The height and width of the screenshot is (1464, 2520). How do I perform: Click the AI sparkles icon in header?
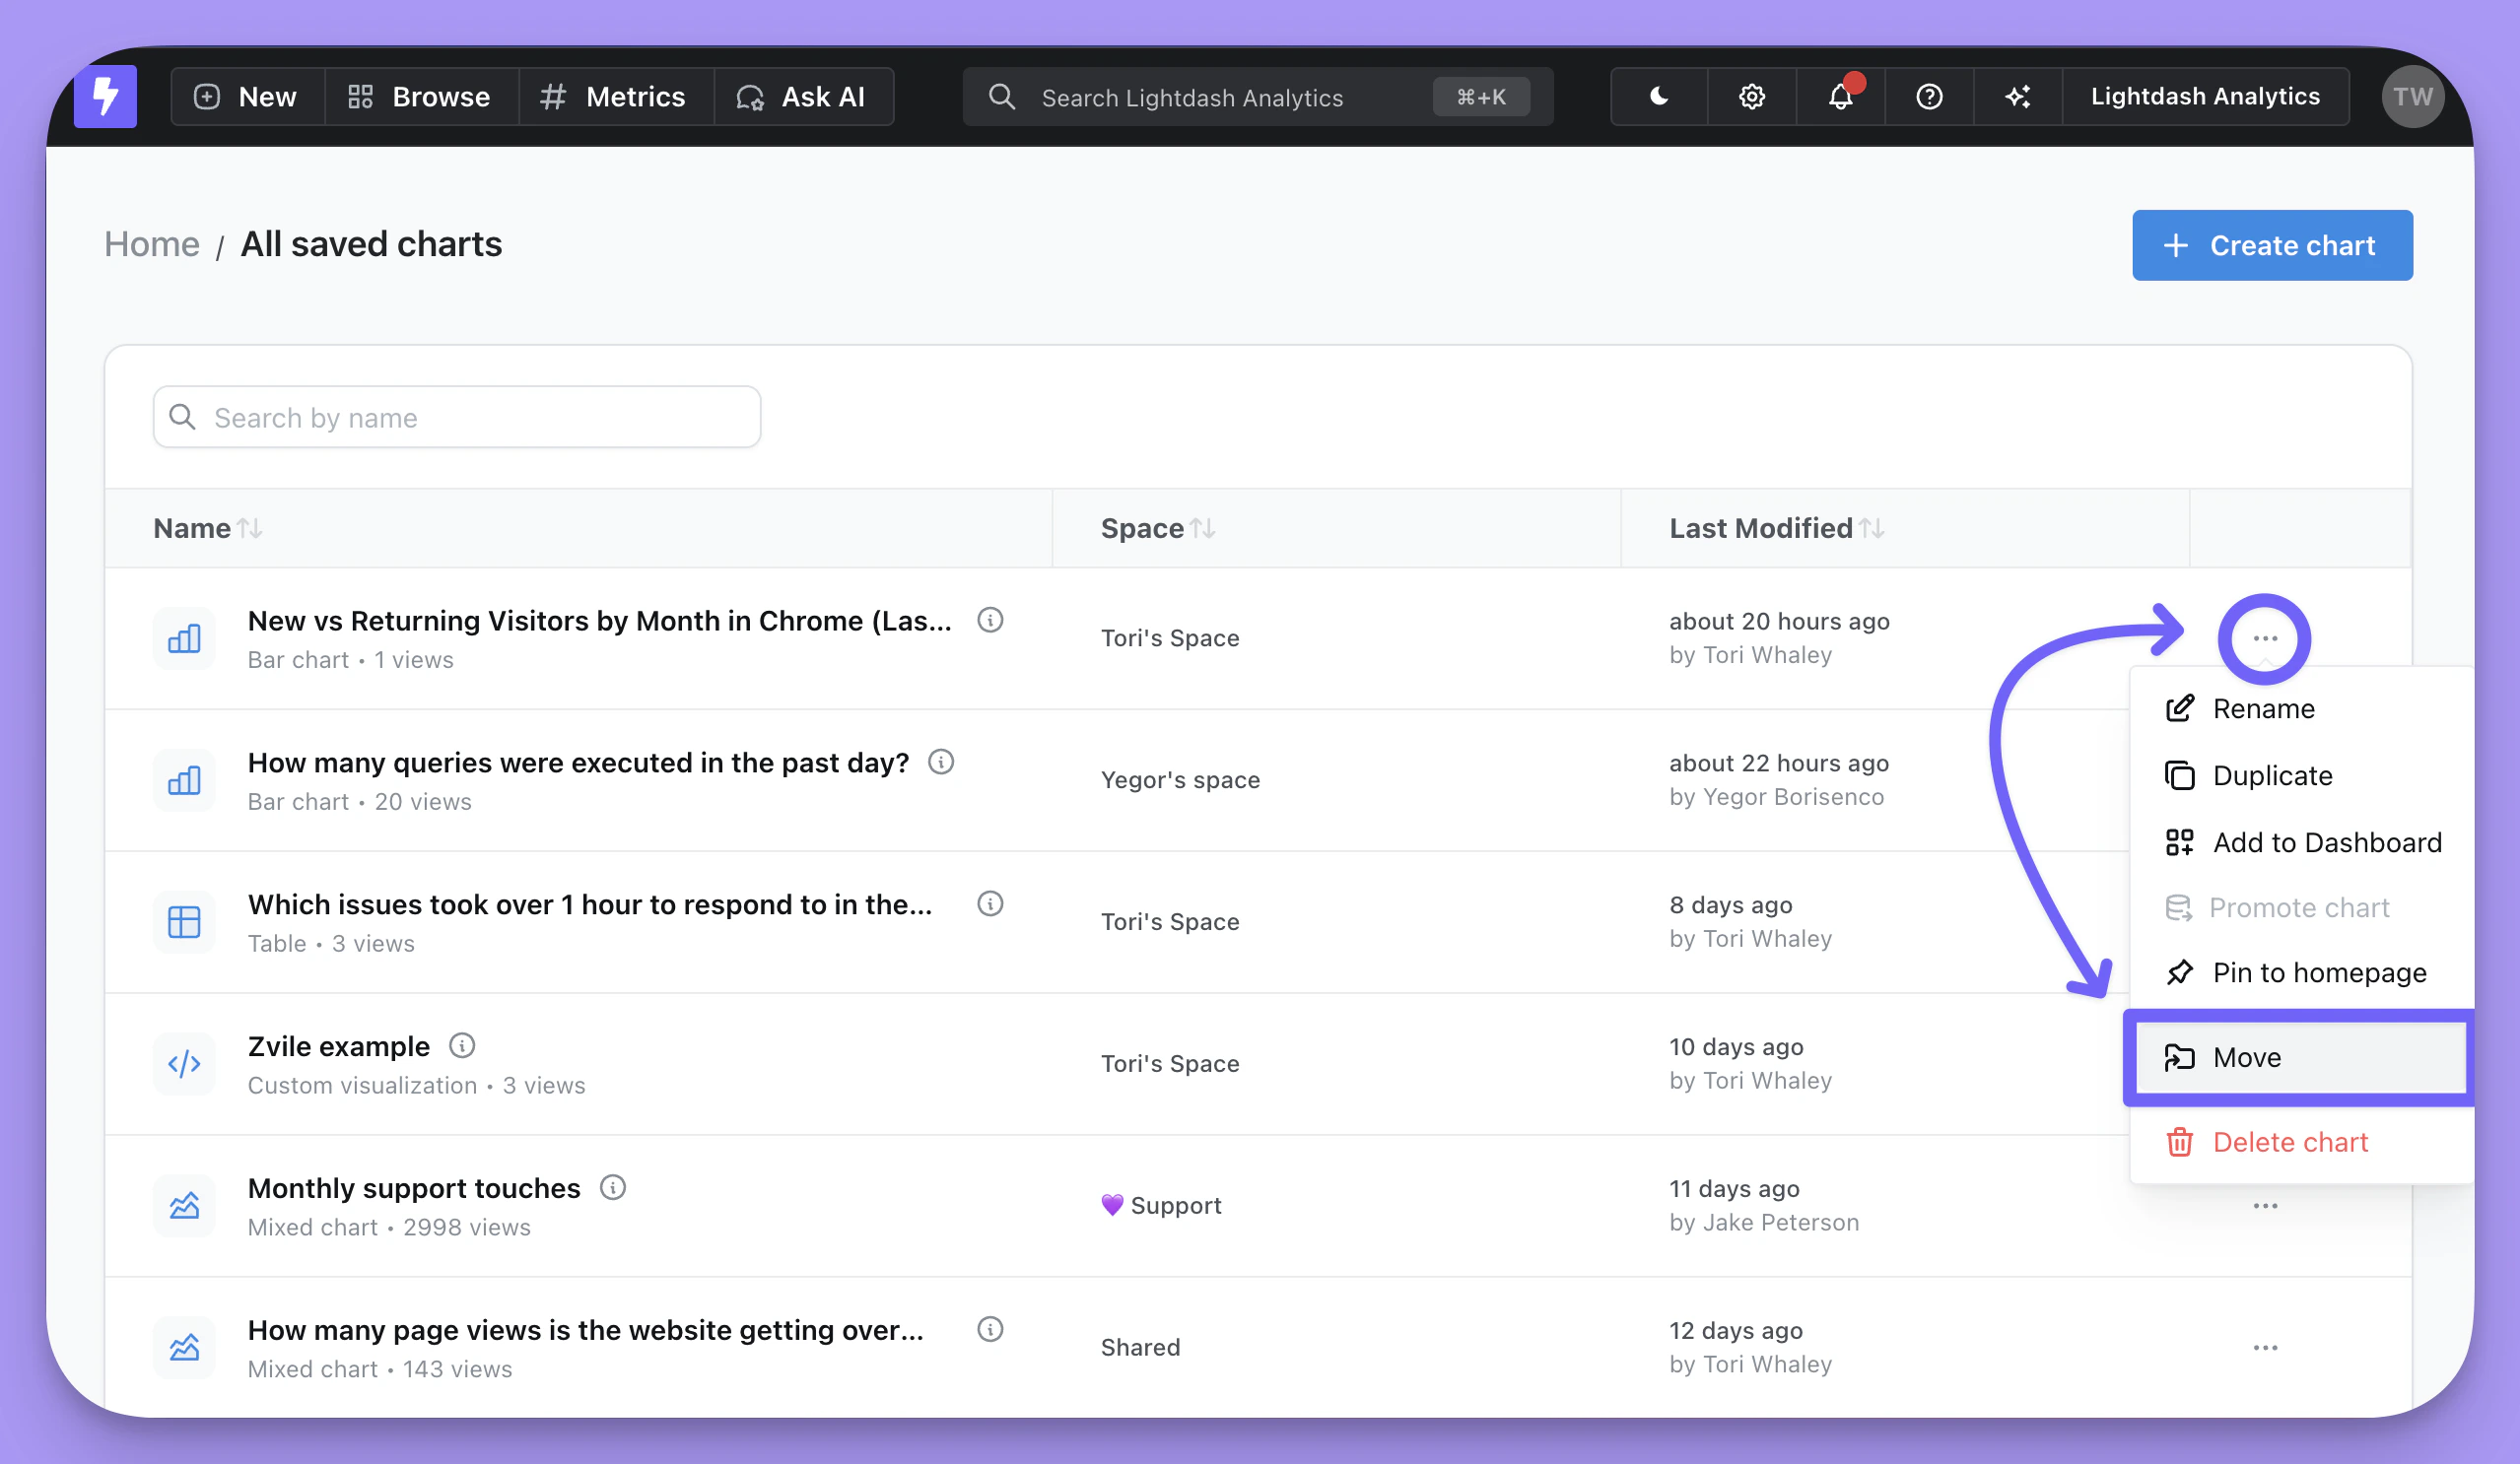2017,96
